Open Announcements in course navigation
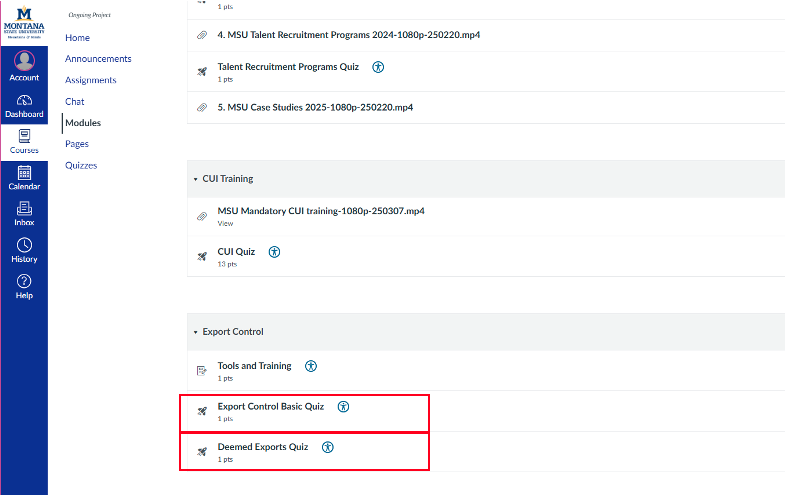Image resolution: width=785 pixels, height=495 pixels. (x=98, y=59)
